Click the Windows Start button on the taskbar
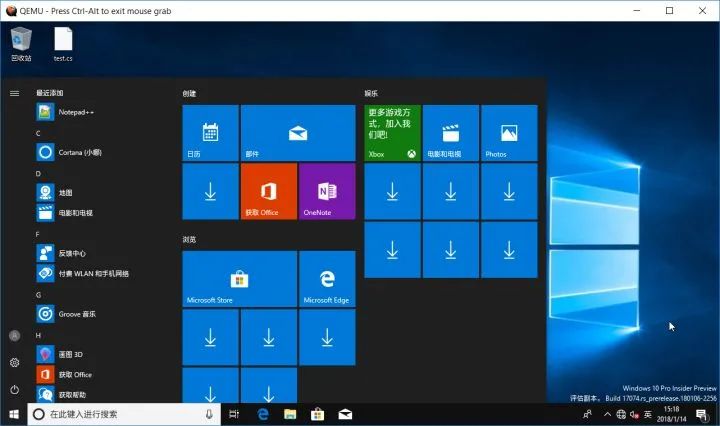This screenshot has width=720, height=426. click(14, 415)
